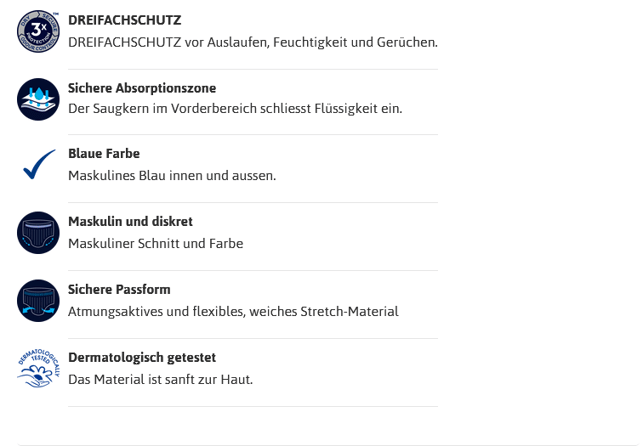Viewport: 643px width, 446px height.
Task: Click the Dermatologically Tested icon
Action: [39, 367]
